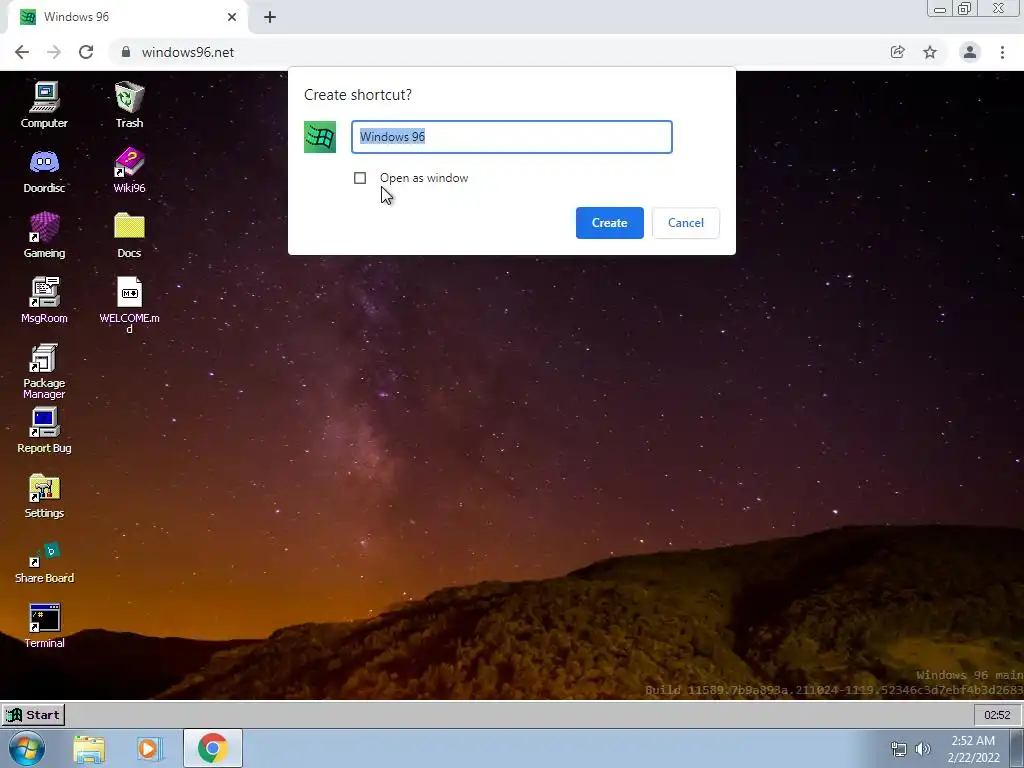The height and width of the screenshot is (768, 1024).
Task: Open the Windows 7 Start orb
Action: [x=27, y=748]
